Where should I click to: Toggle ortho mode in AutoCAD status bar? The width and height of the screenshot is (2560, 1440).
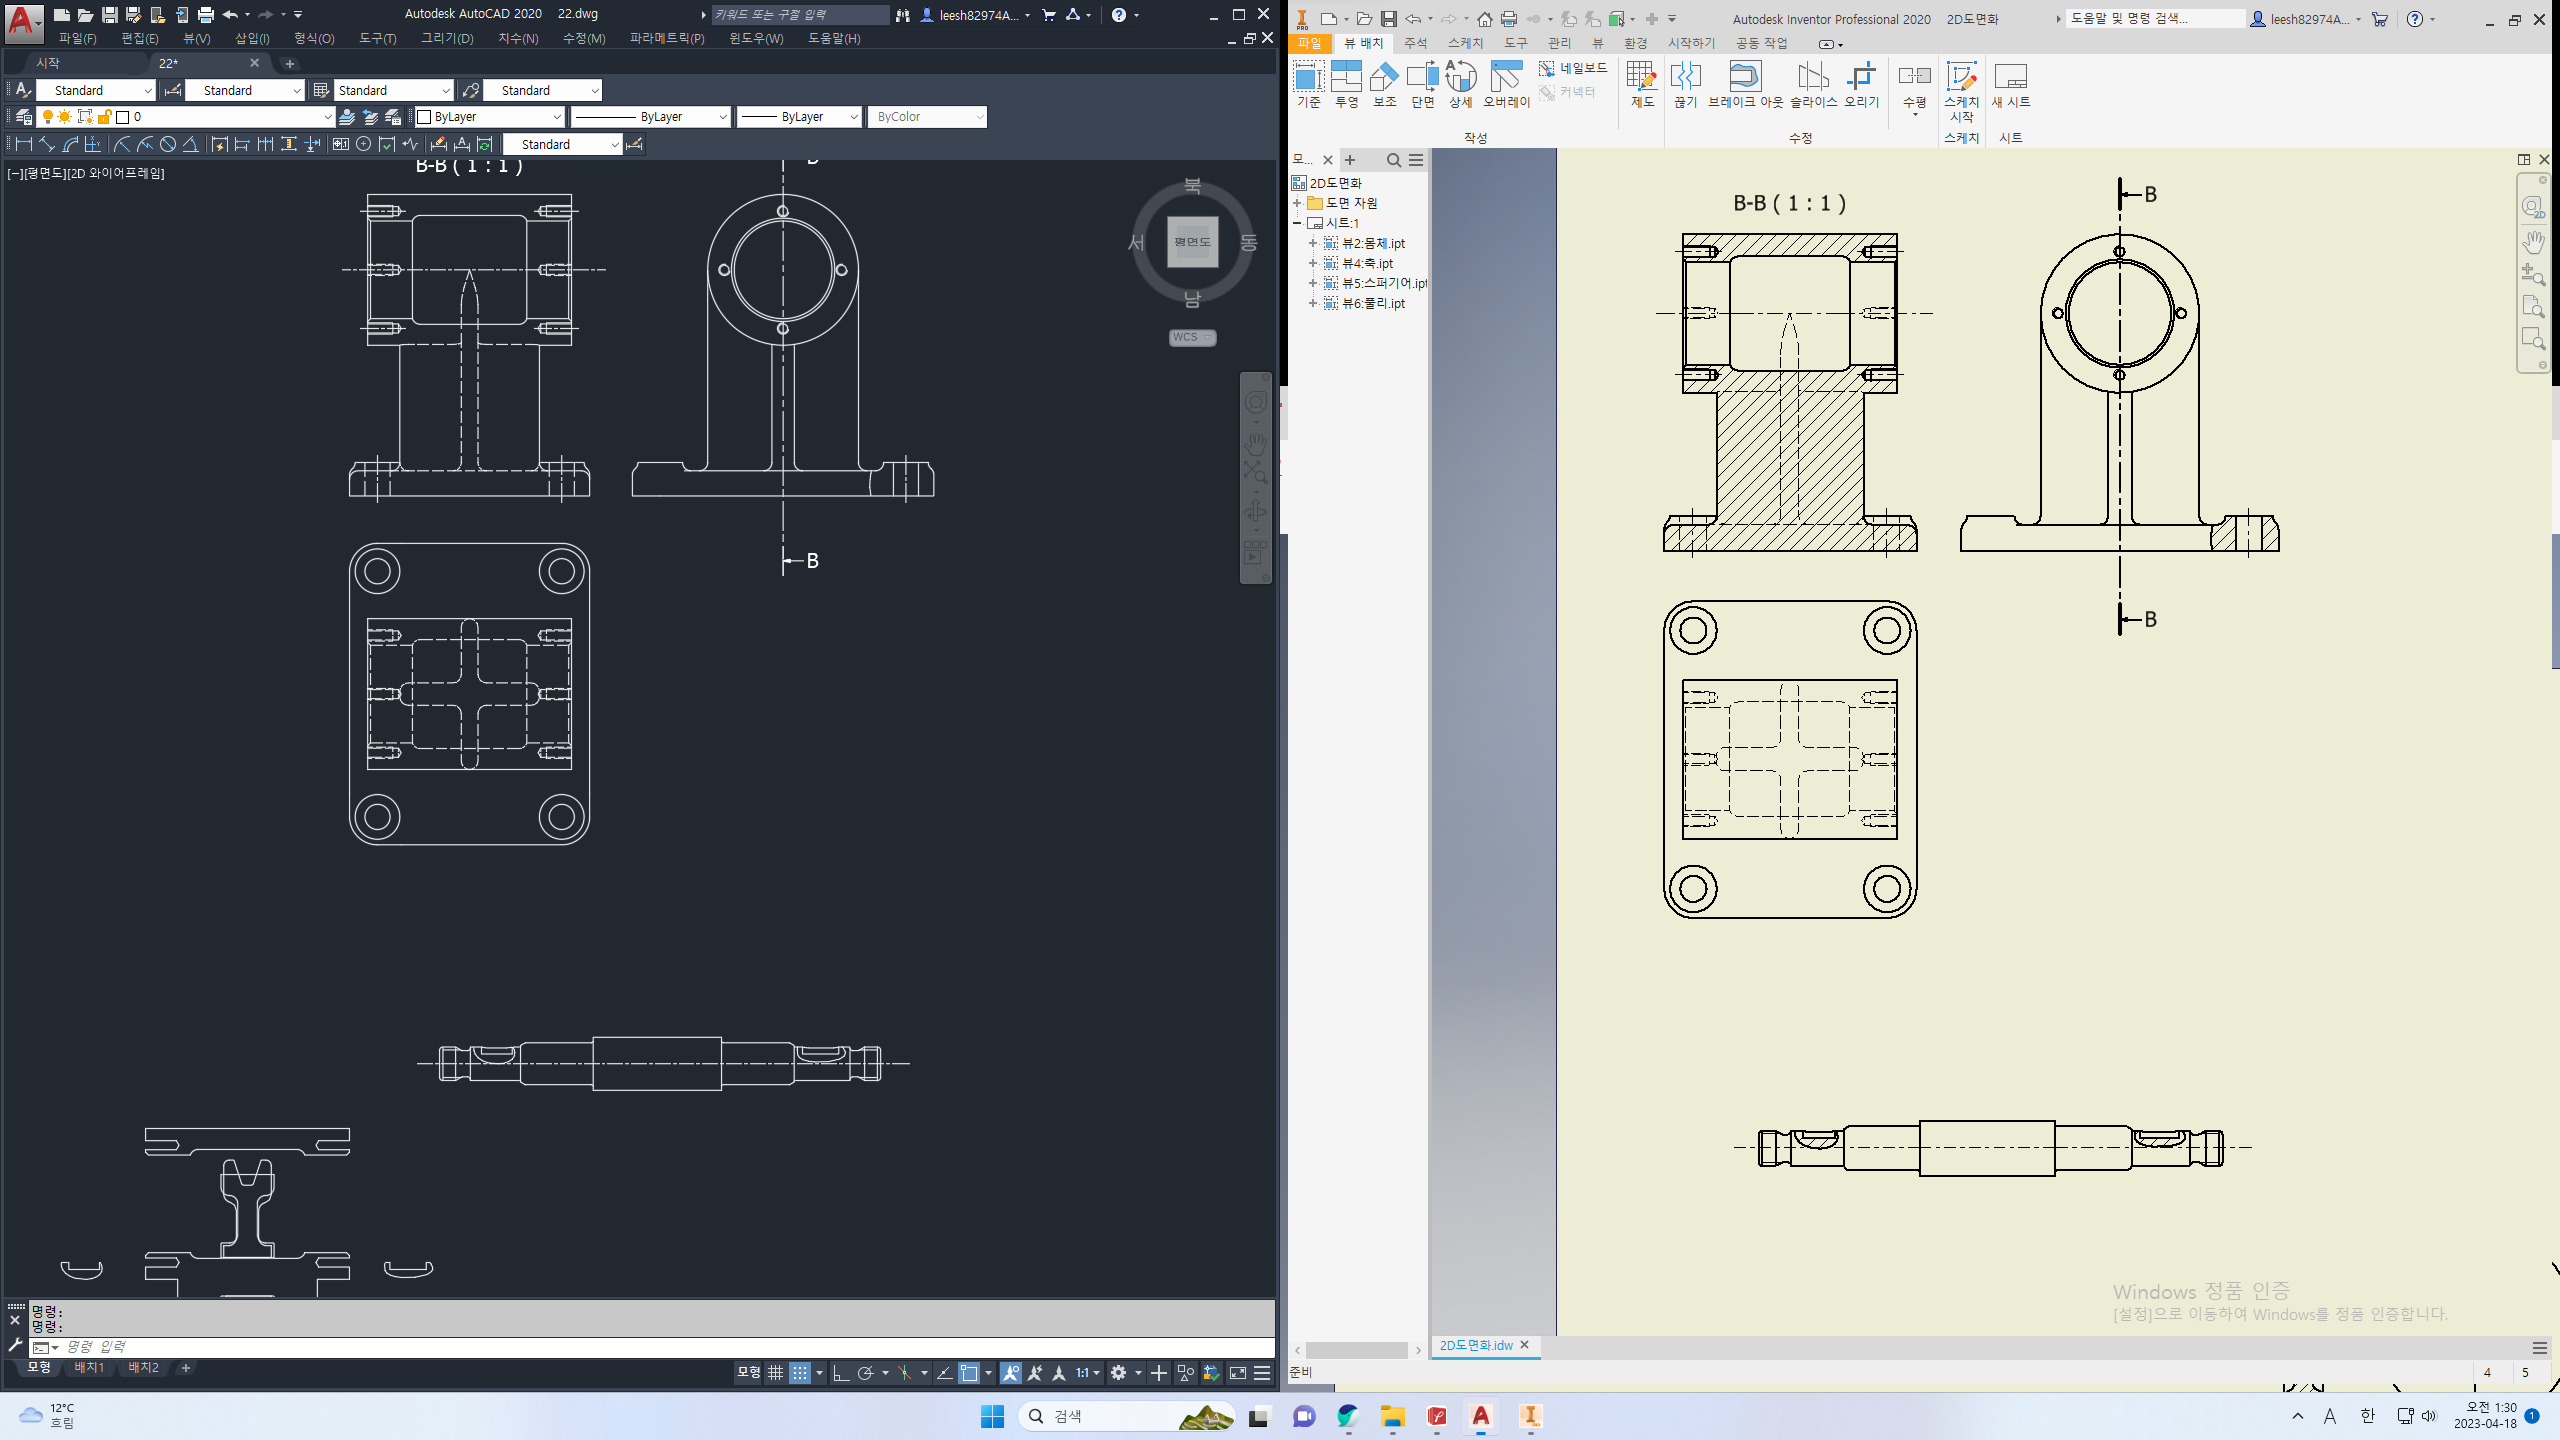(841, 1373)
